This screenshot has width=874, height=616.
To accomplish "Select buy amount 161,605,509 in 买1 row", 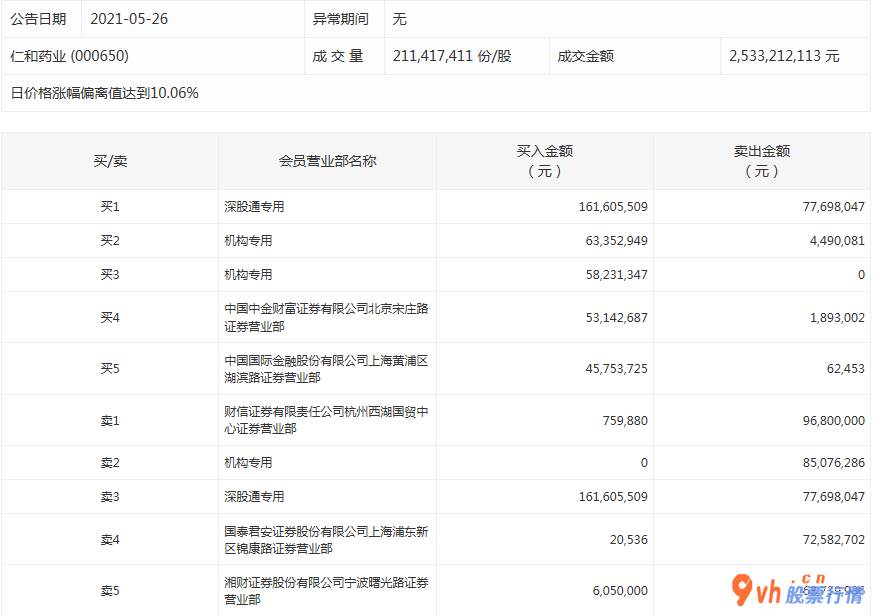I will pyautogui.click(x=613, y=207).
